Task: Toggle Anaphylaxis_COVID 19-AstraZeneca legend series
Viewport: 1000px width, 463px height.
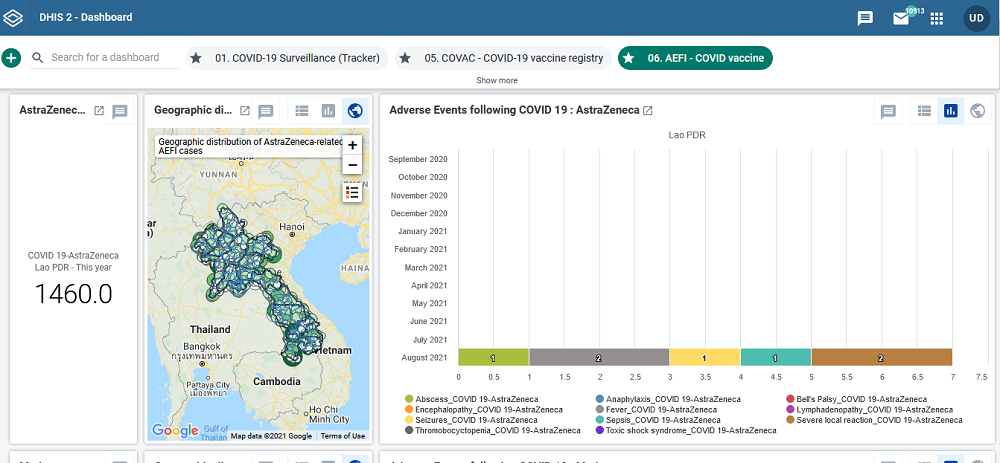Action: coord(668,399)
